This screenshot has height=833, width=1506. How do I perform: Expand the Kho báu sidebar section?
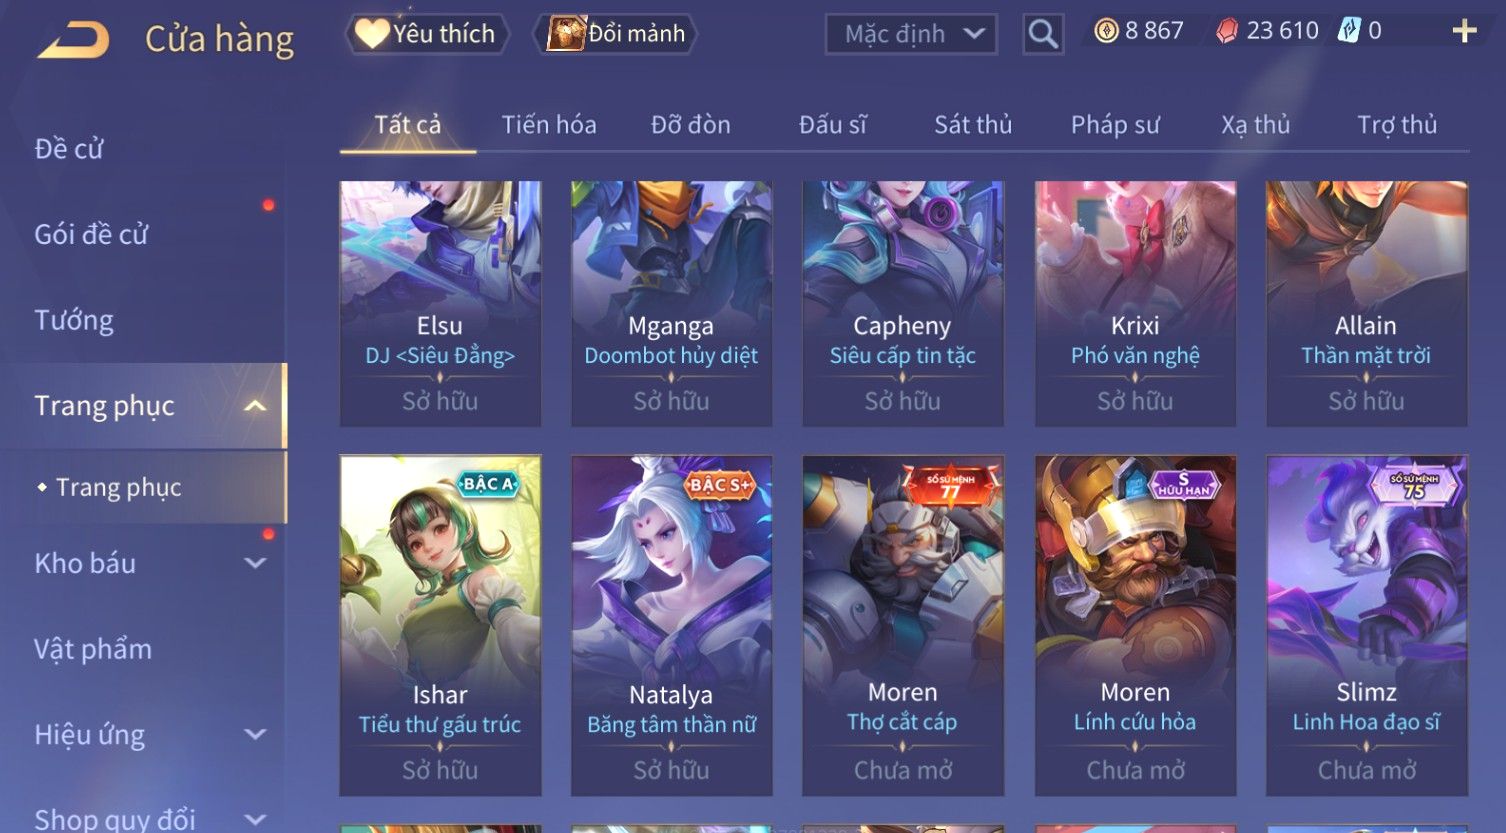point(256,563)
